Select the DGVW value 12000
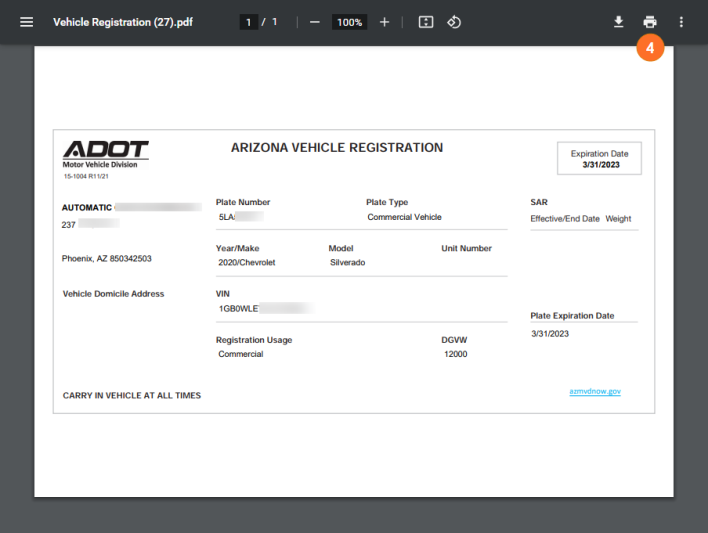The width and height of the screenshot is (708, 533). [455, 354]
